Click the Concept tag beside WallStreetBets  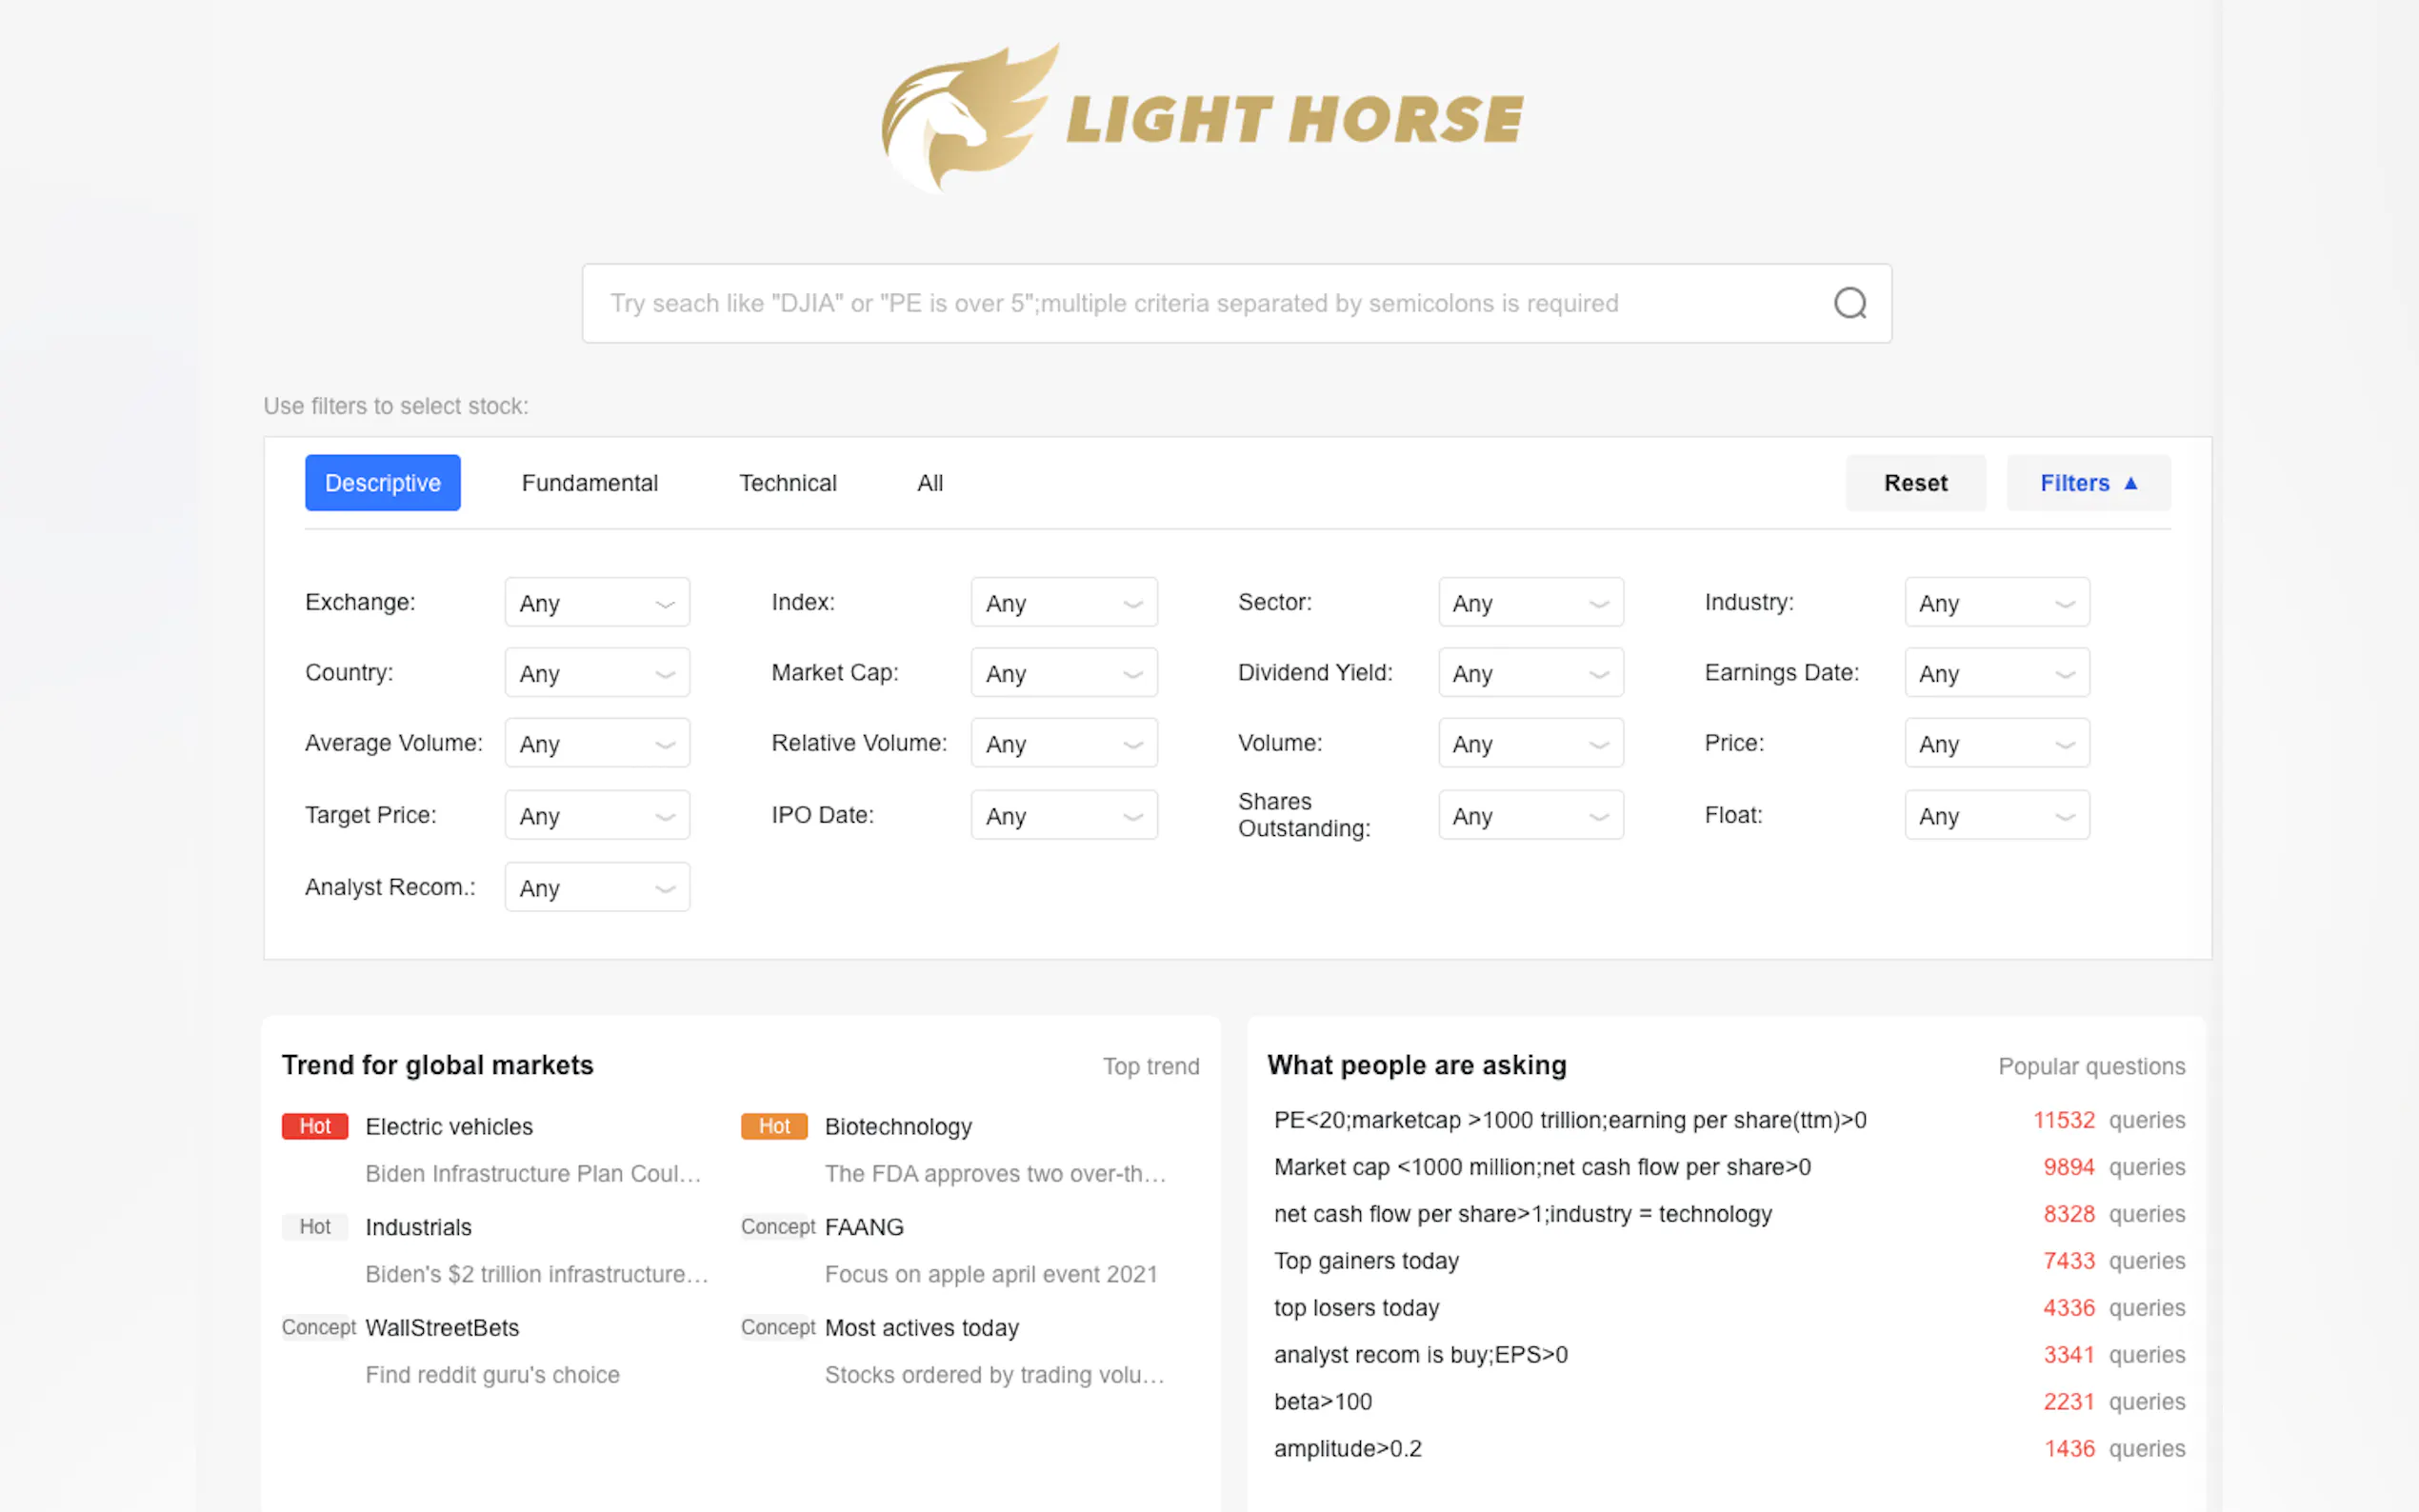[x=318, y=1327]
